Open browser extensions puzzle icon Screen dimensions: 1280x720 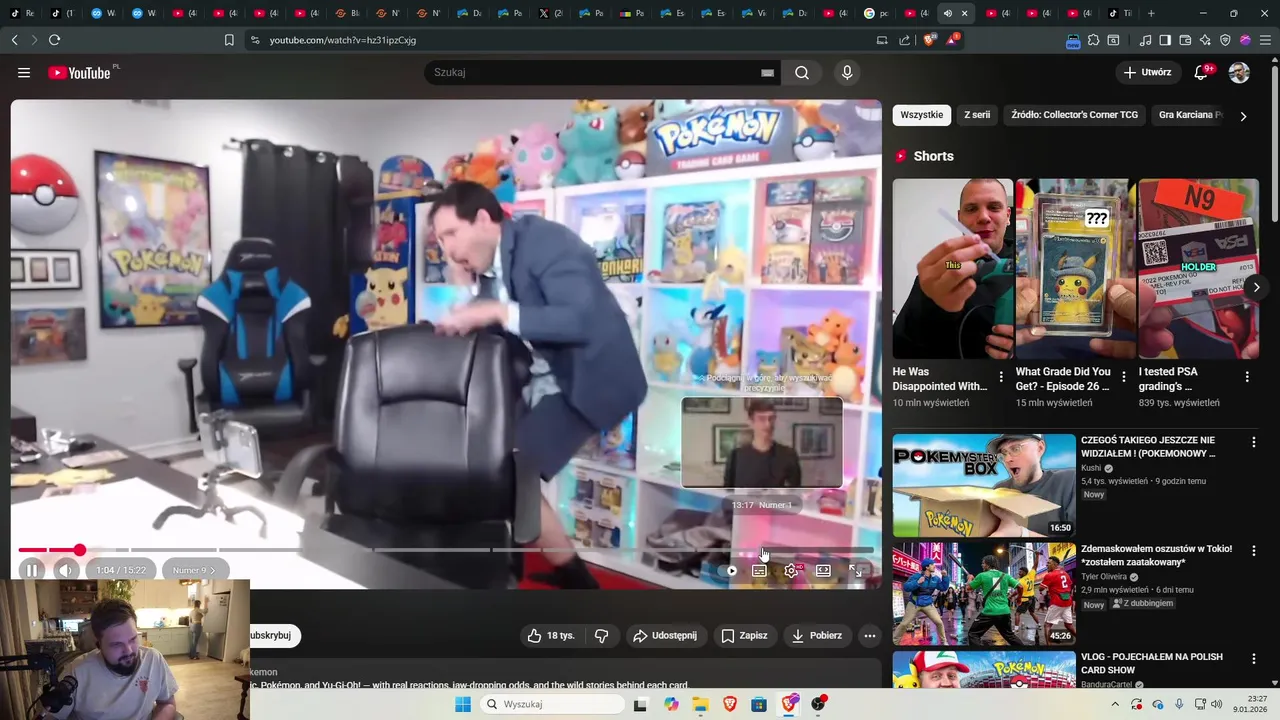[1093, 40]
